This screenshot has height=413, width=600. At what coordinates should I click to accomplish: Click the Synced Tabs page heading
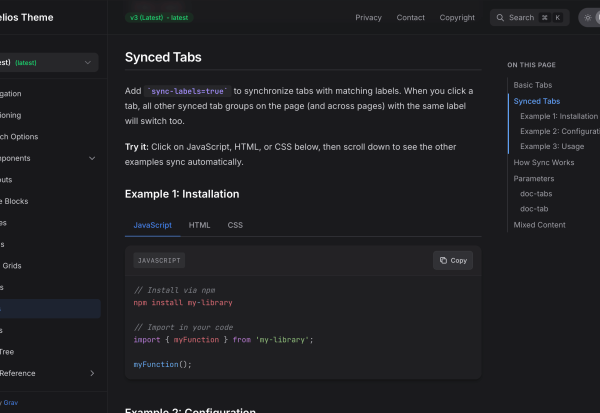coord(163,57)
